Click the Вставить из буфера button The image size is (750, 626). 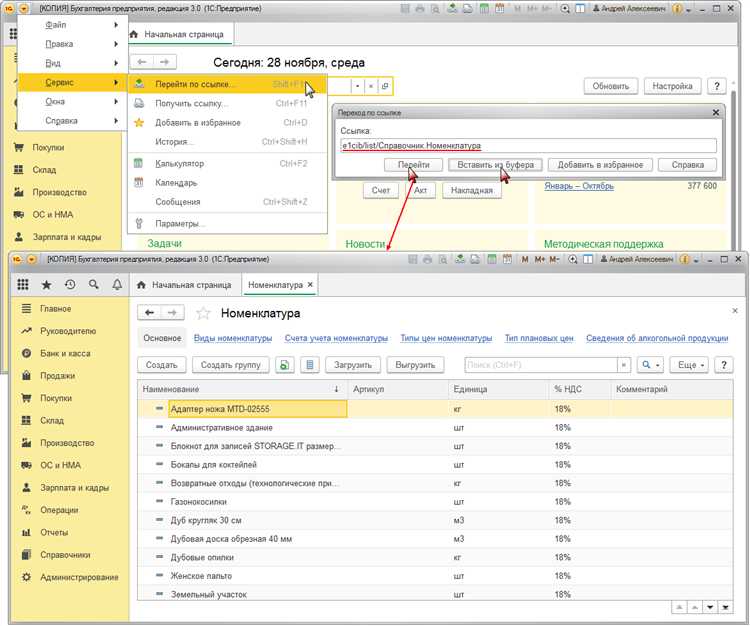tap(495, 164)
